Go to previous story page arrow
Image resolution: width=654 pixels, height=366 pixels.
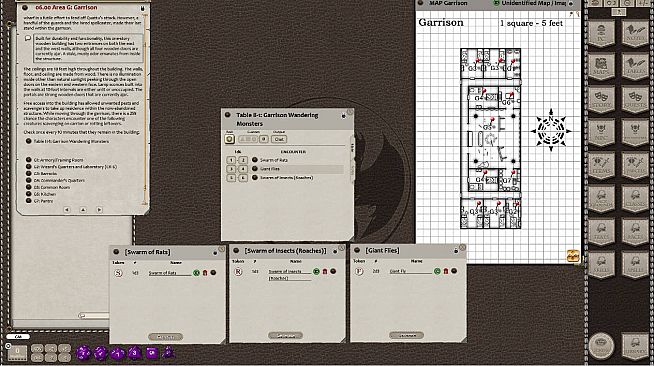67,210
